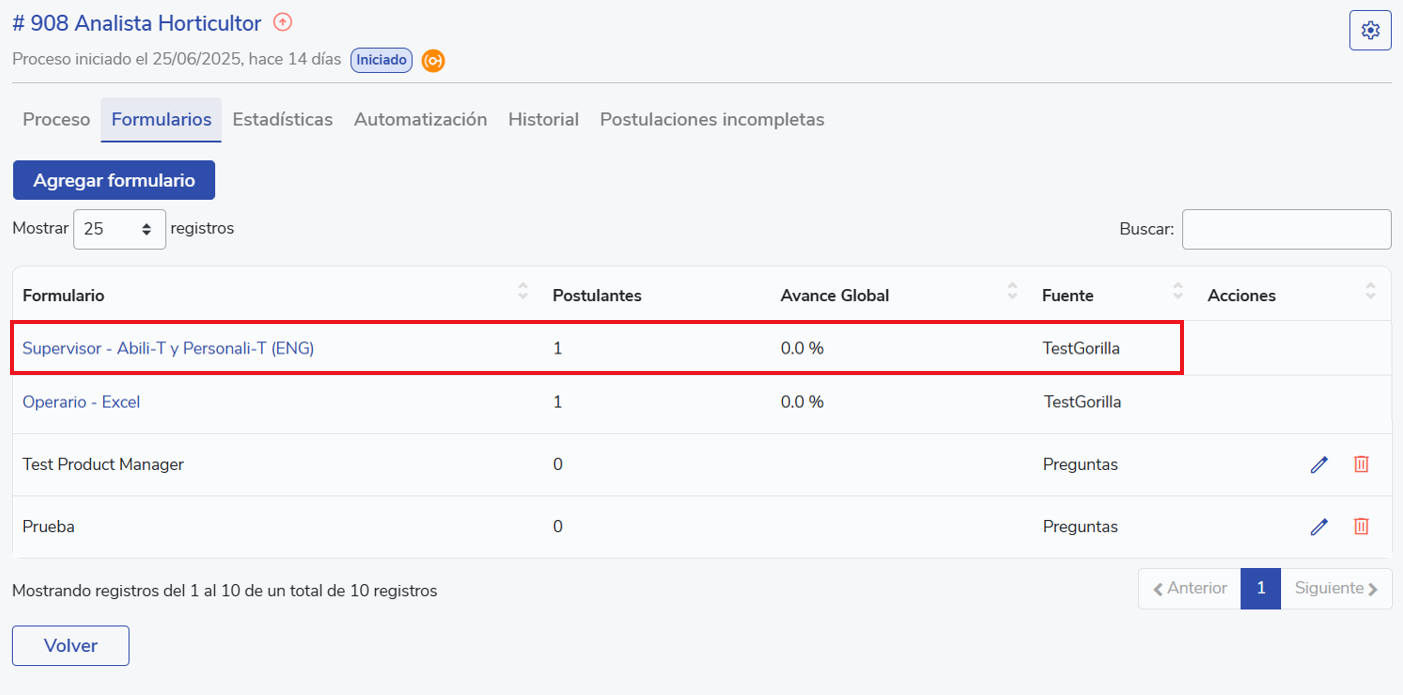Click the Mostrando registros summary text

click(x=225, y=591)
